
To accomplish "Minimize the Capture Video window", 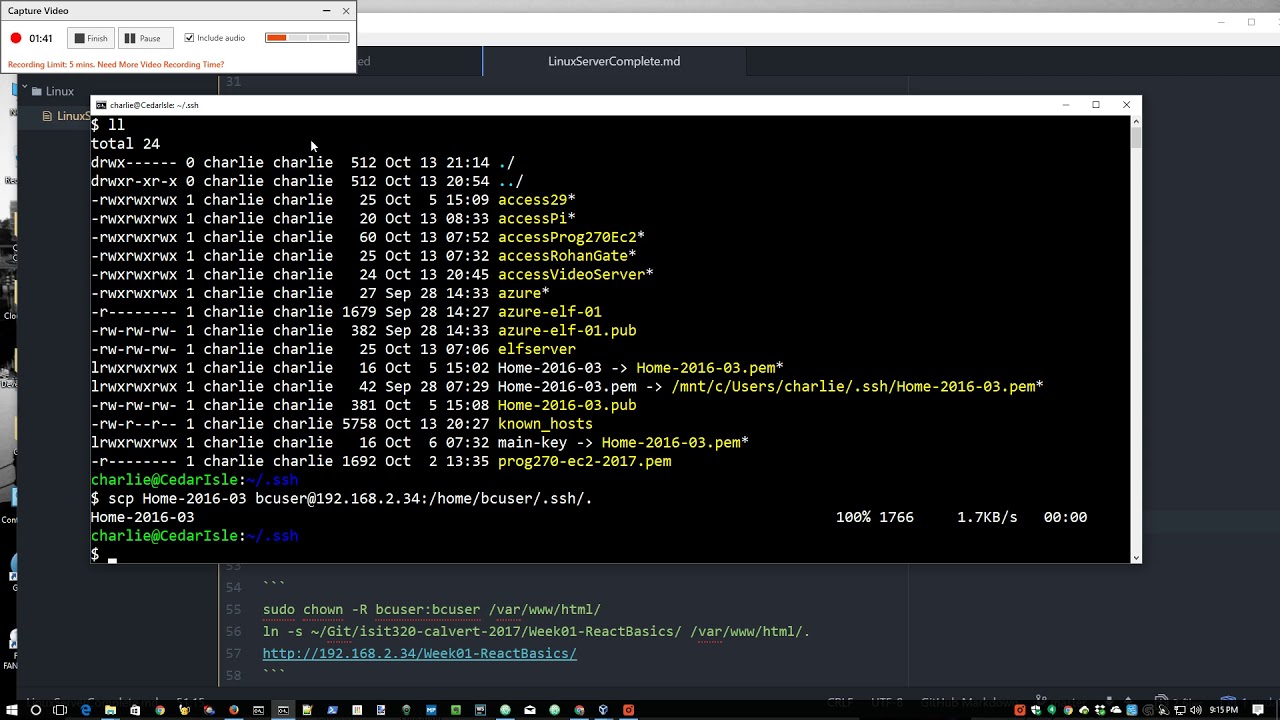I will [x=326, y=11].
